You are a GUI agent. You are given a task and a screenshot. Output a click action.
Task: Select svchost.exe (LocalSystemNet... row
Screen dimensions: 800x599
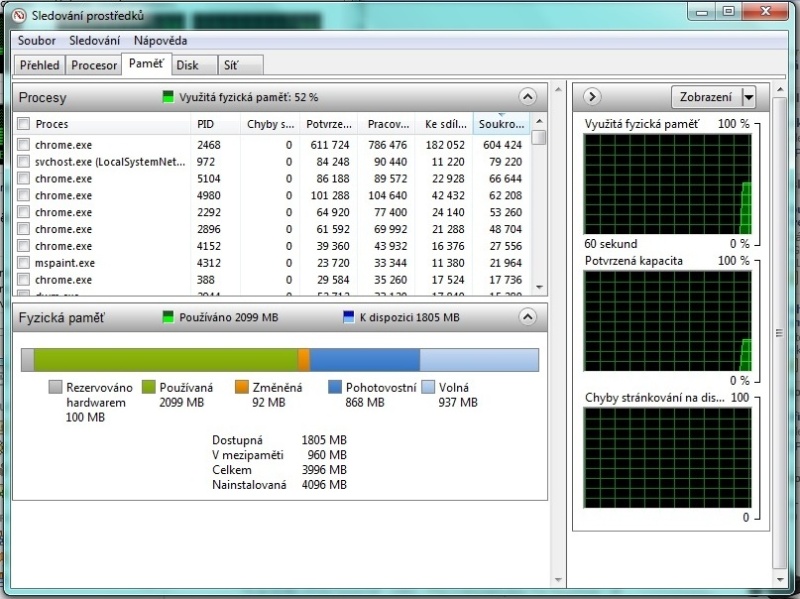[x=272, y=162]
